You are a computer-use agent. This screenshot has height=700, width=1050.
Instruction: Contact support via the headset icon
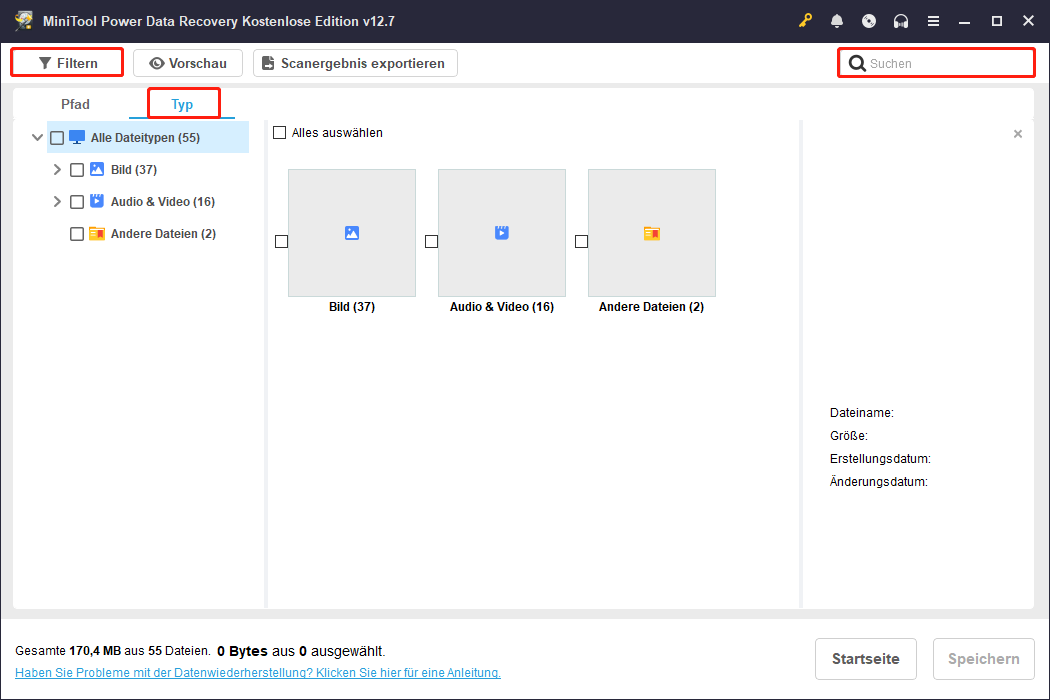pos(900,20)
